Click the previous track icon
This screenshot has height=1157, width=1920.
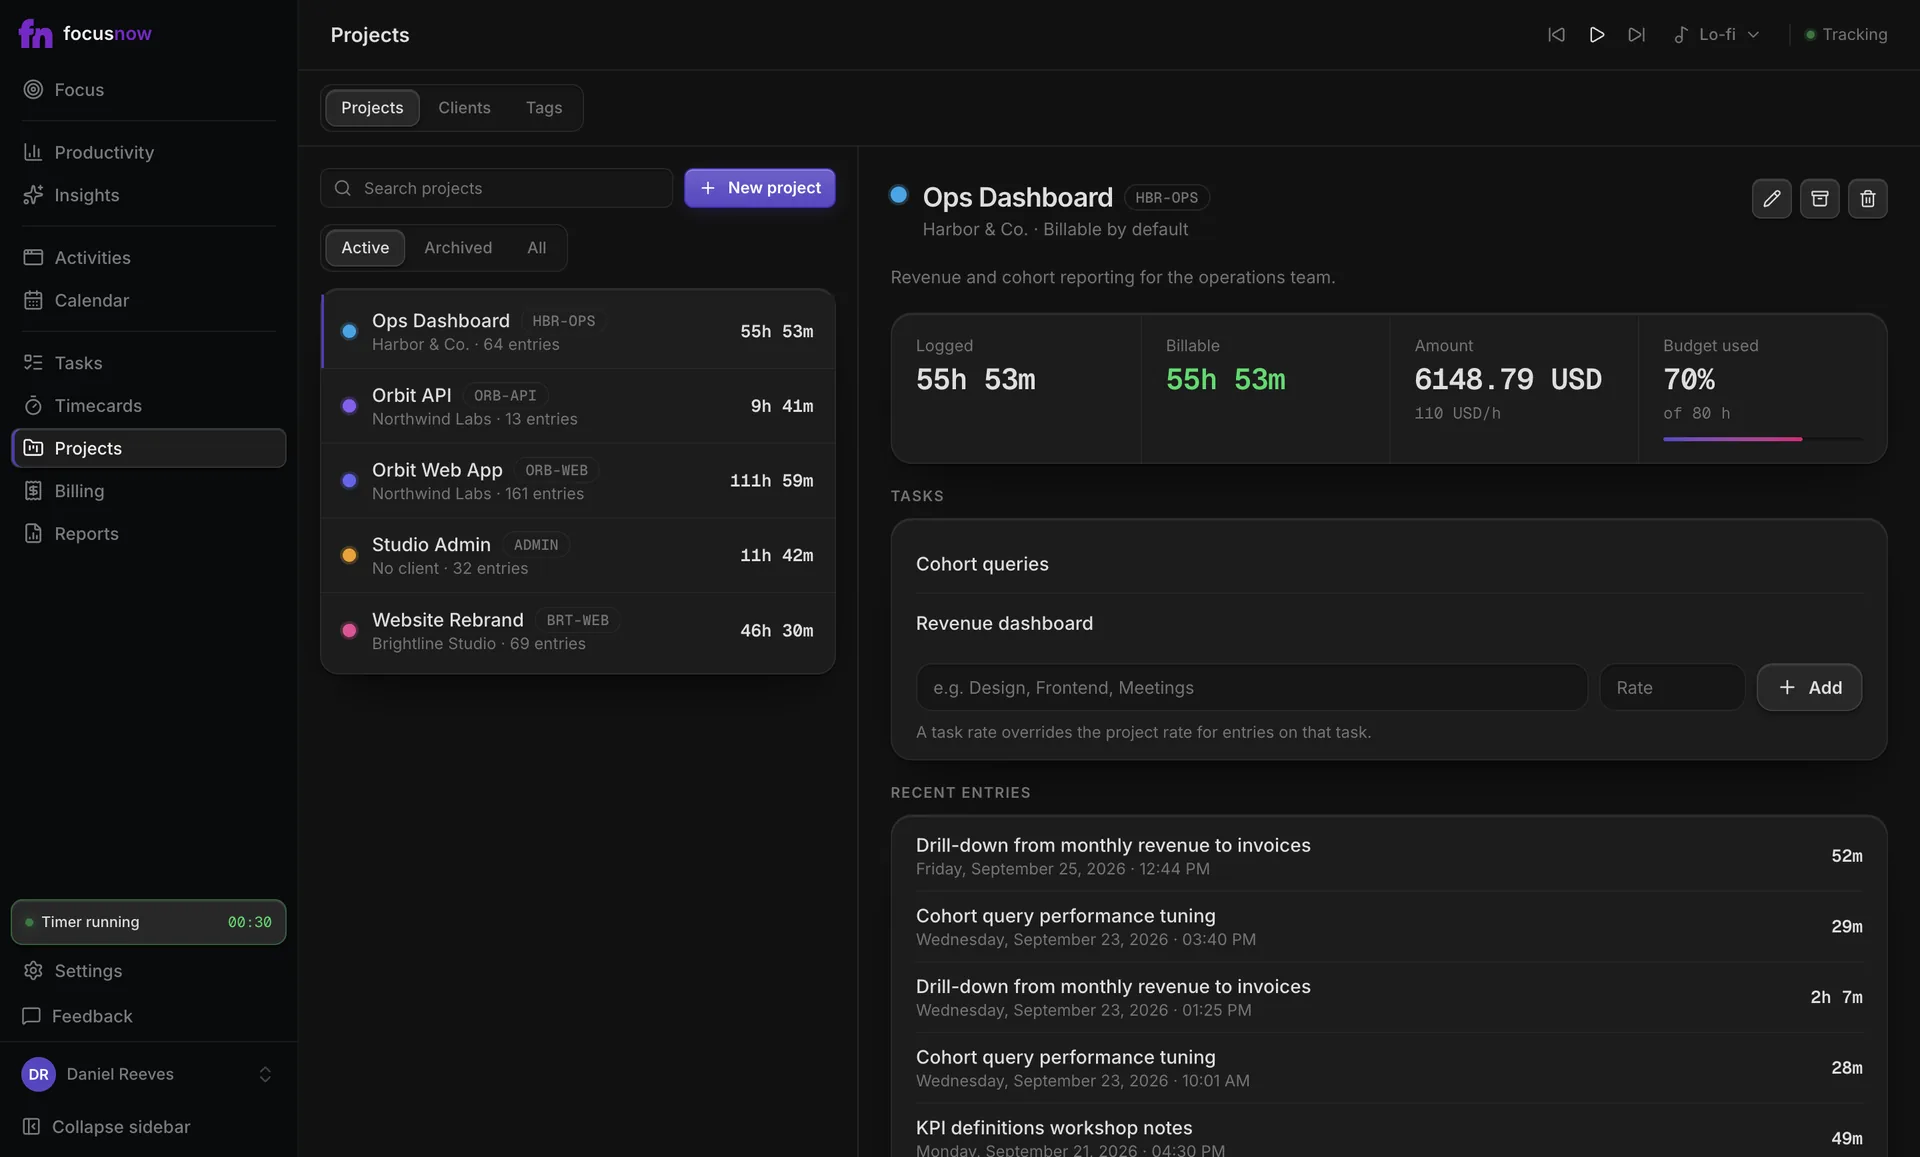pyautogui.click(x=1556, y=35)
